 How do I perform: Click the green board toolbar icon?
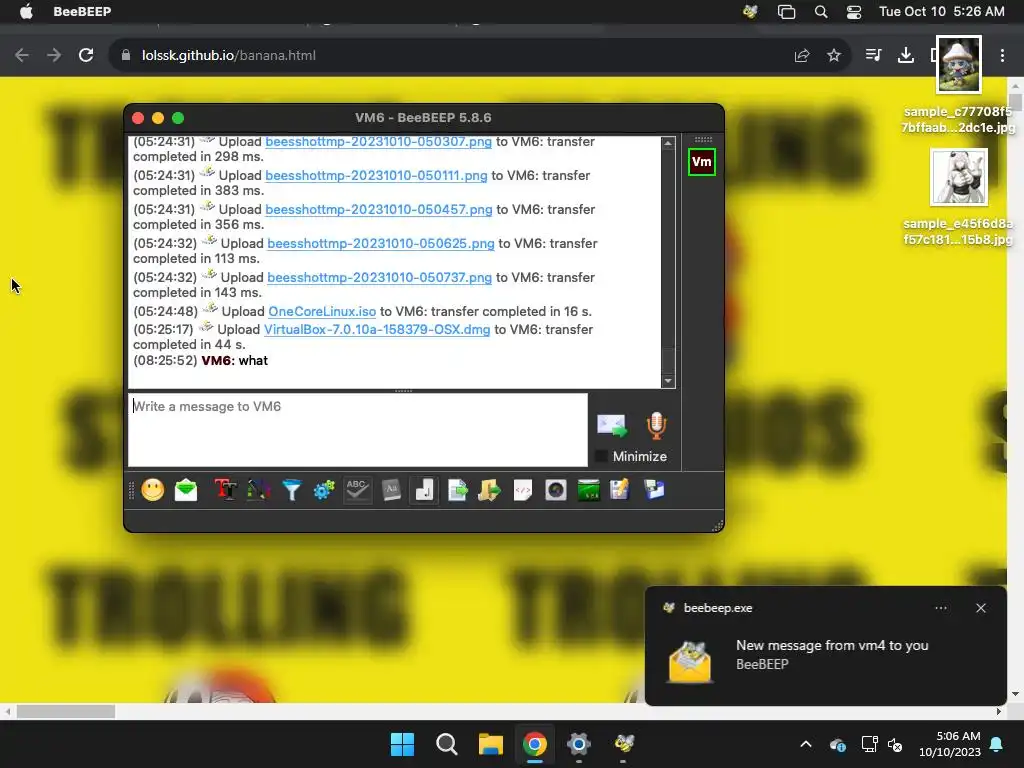tap(588, 490)
